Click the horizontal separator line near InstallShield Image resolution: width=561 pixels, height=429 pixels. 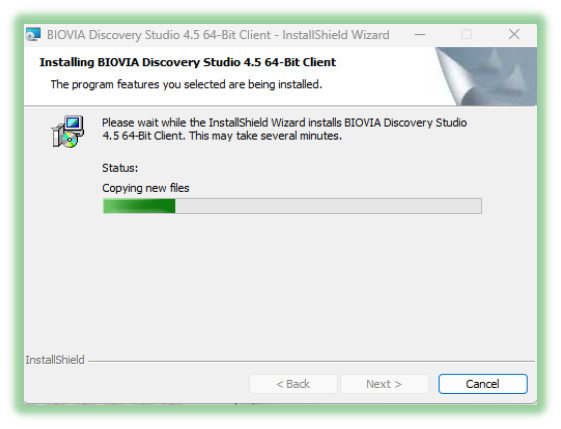(312, 361)
